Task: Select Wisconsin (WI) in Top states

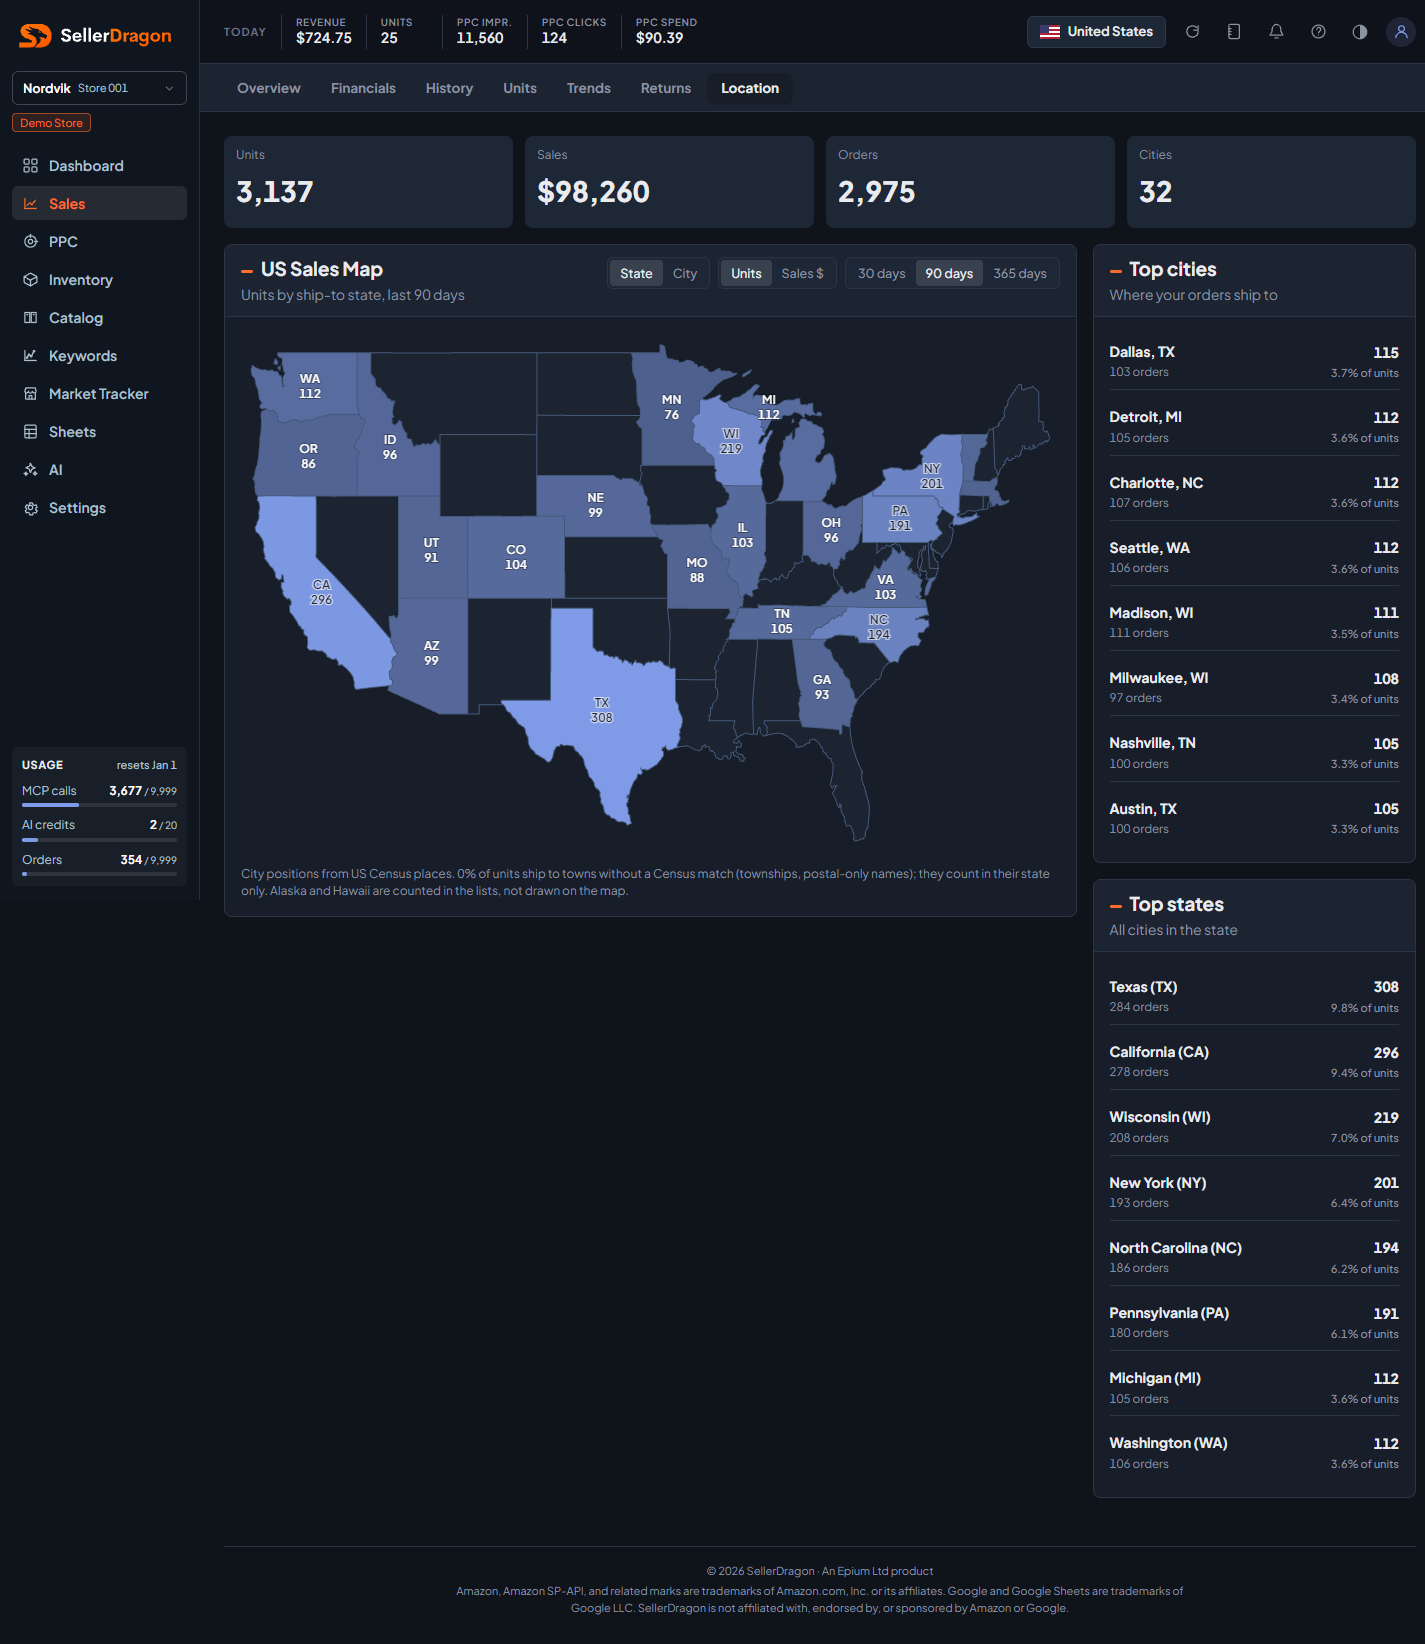Action: (1254, 1127)
